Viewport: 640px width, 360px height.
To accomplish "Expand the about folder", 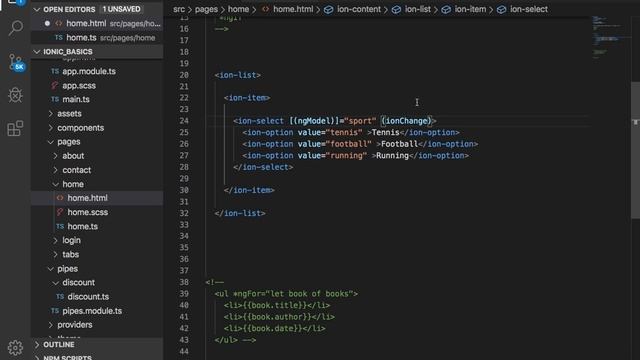I will (x=56, y=156).
